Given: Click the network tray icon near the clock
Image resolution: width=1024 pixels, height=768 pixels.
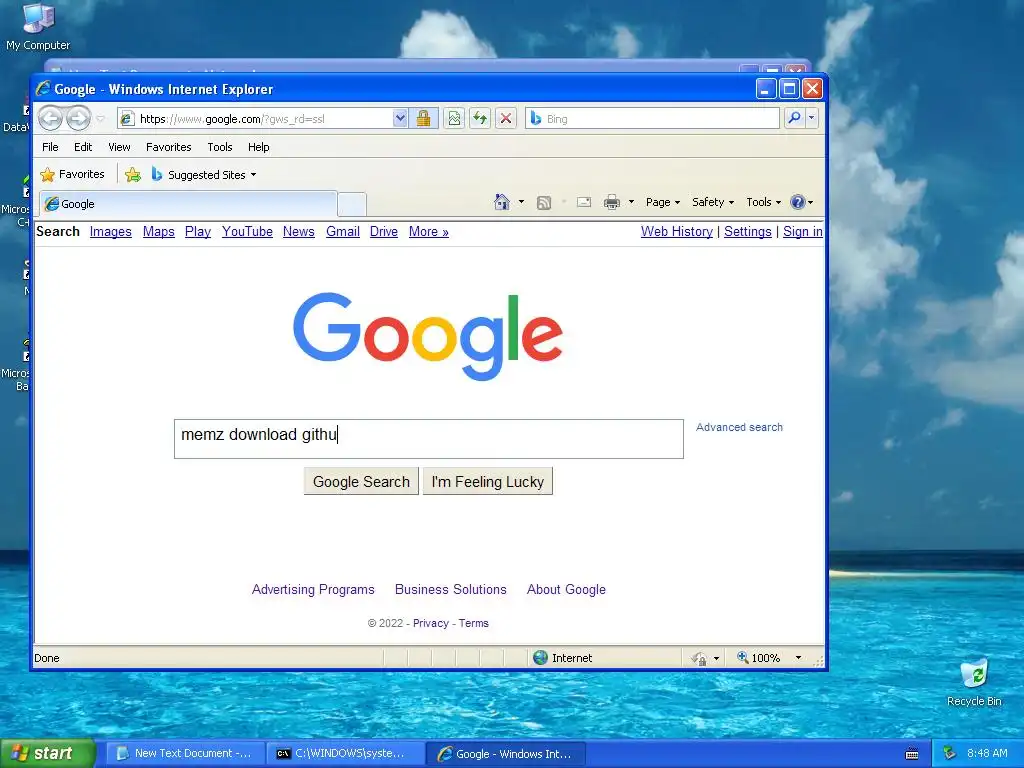Looking at the screenshot, I should [x=950, y=753].
